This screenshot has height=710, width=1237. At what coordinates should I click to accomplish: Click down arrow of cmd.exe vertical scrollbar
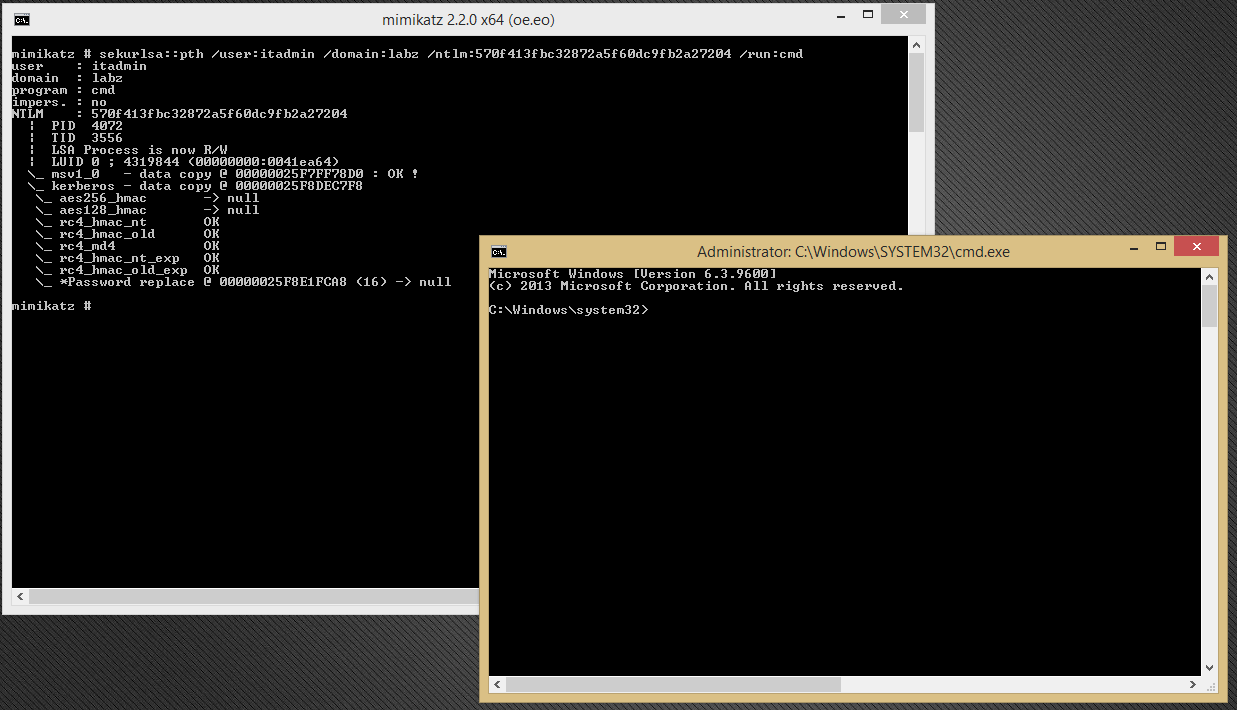pyautogui.click(x=1209, y=668)
